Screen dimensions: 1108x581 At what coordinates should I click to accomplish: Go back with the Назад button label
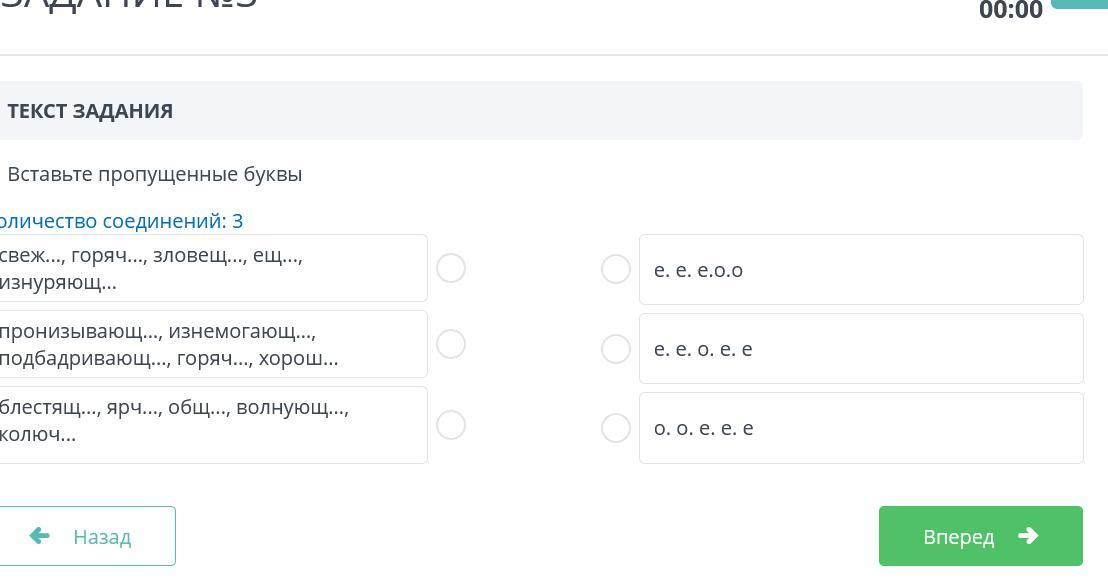point(102,537)
